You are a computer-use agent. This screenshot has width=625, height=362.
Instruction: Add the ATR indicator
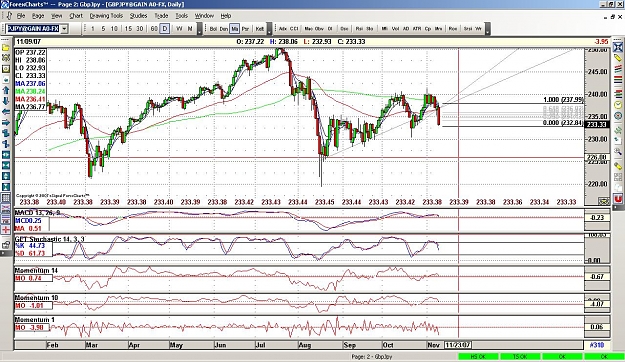coord(417,29)
